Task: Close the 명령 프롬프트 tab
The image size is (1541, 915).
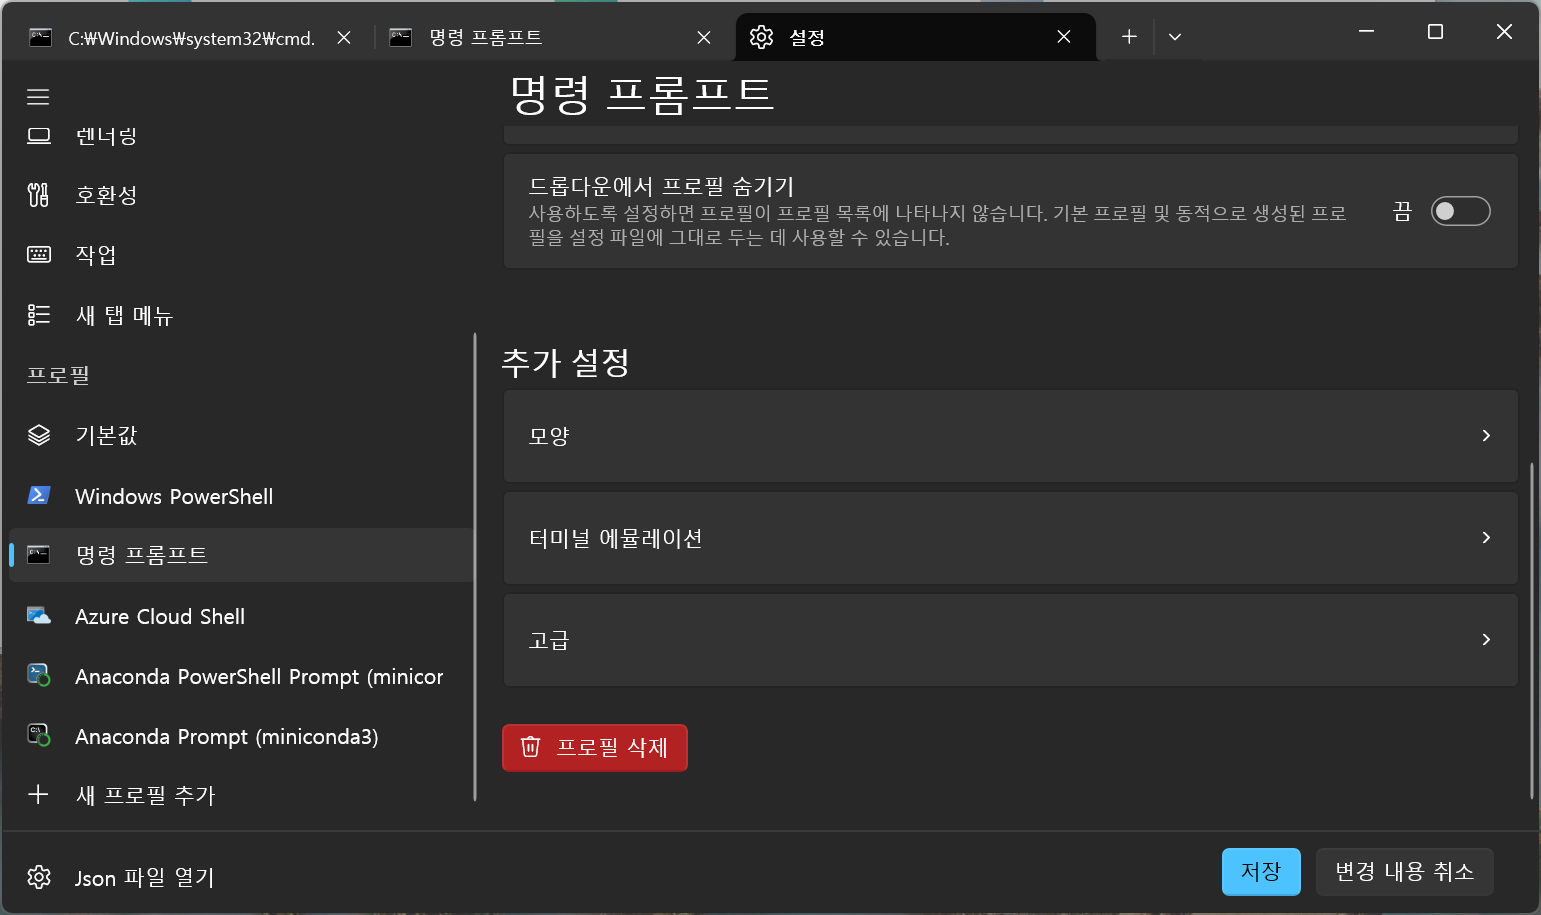Action: pyautogui.click(x=704, y=37)
